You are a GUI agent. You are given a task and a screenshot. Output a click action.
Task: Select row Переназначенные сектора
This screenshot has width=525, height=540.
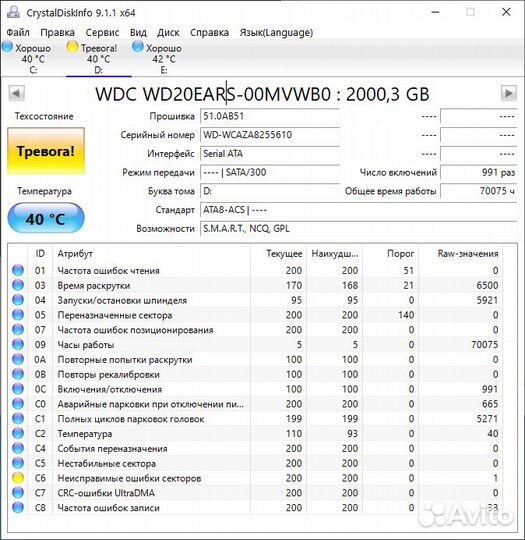click(x=255, y=315)
